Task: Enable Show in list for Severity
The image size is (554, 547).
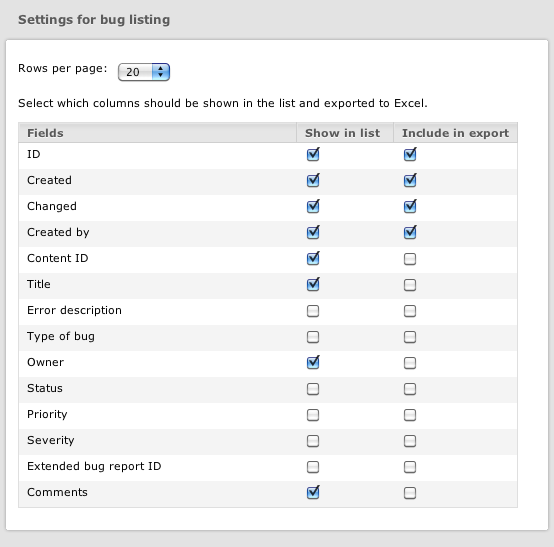Action: 313,441
